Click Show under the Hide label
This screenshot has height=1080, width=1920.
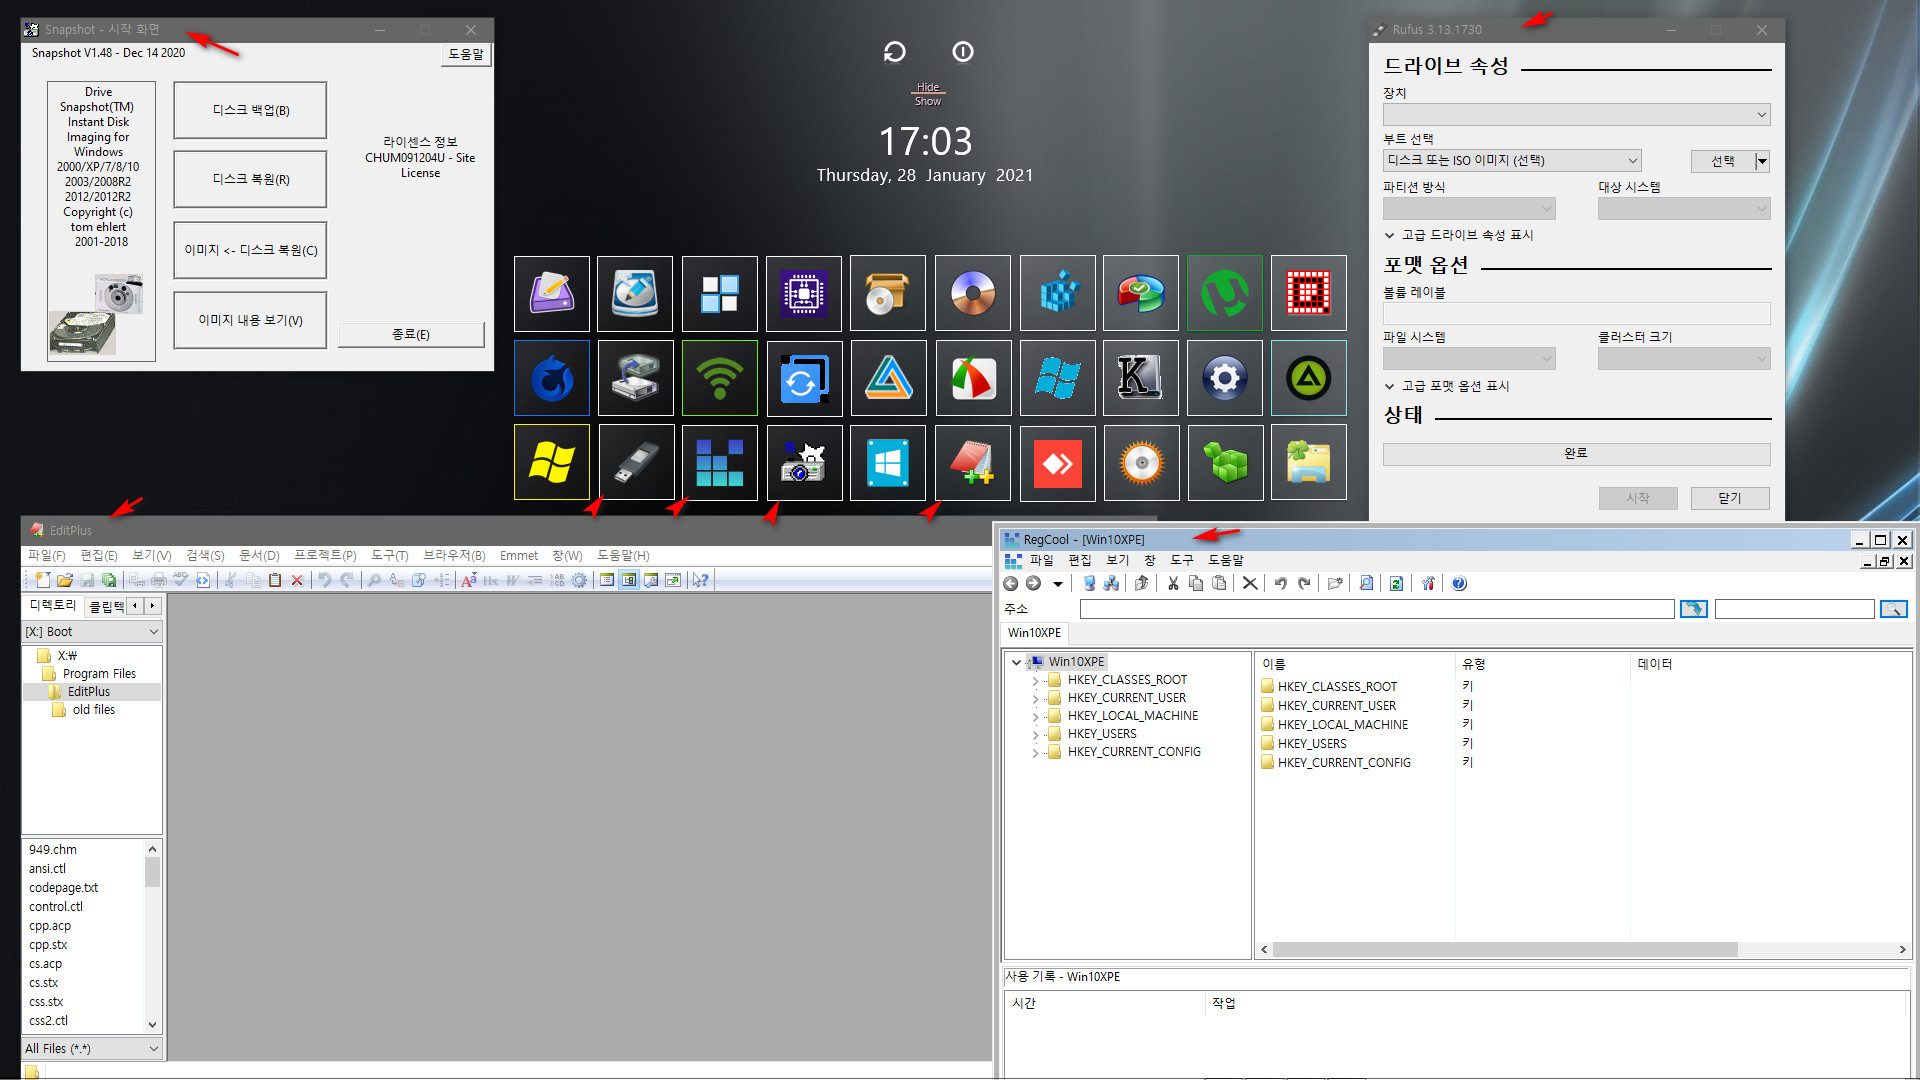tap(928, 102)
